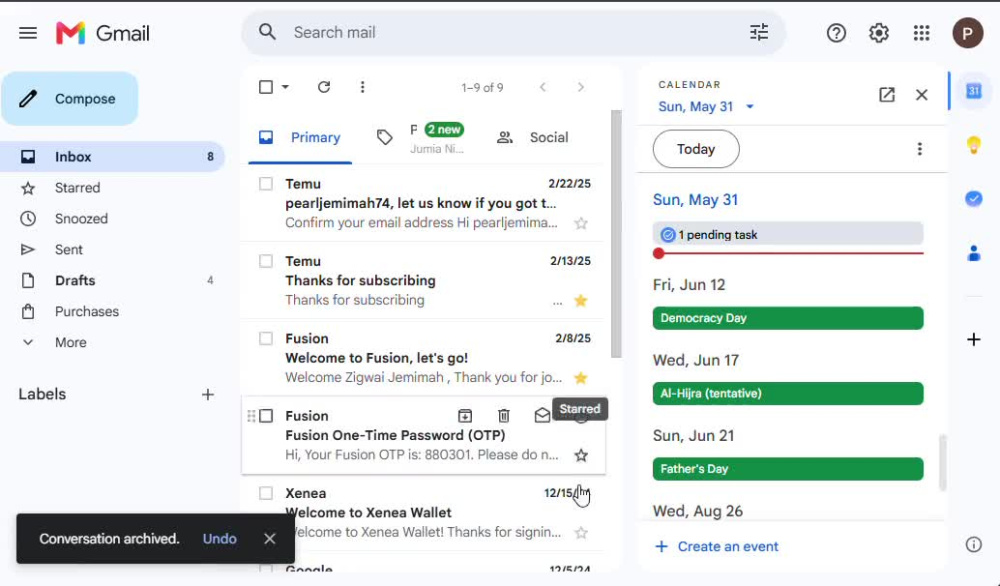Open the Starred folder

(x=112, y=188)
